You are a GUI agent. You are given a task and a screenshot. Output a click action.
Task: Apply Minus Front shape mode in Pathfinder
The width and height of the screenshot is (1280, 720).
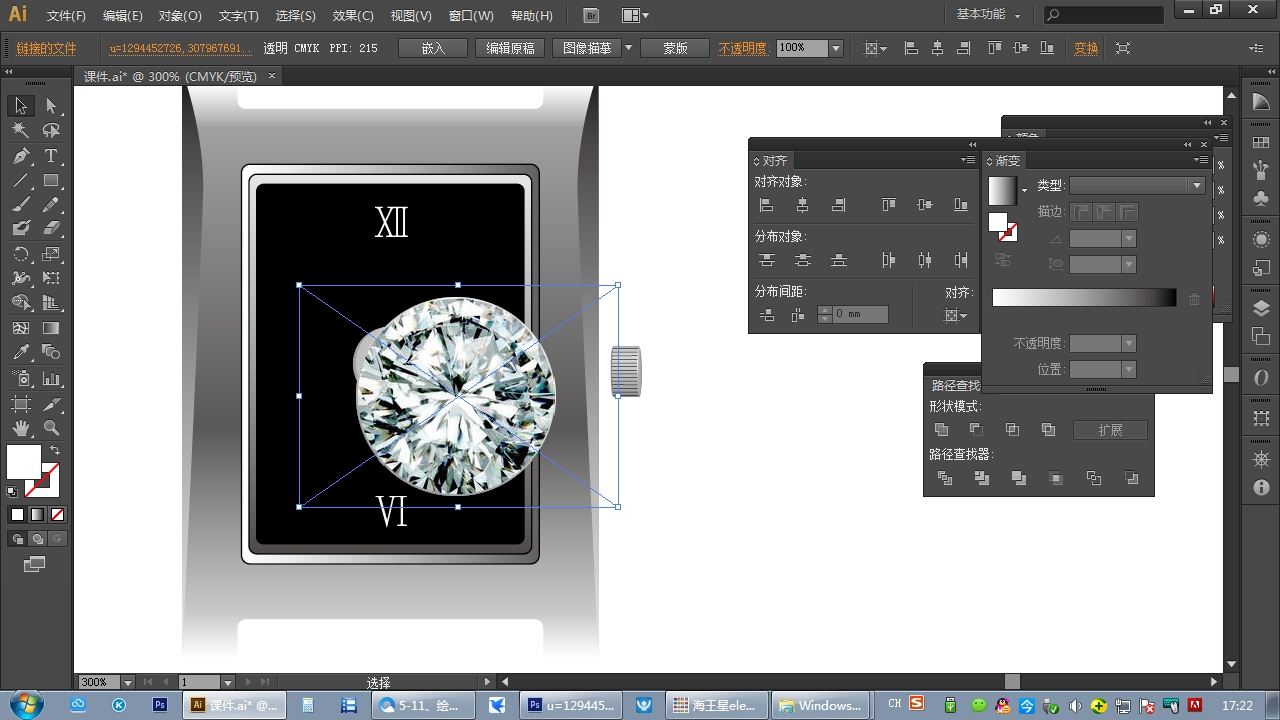tap(976, 430)
